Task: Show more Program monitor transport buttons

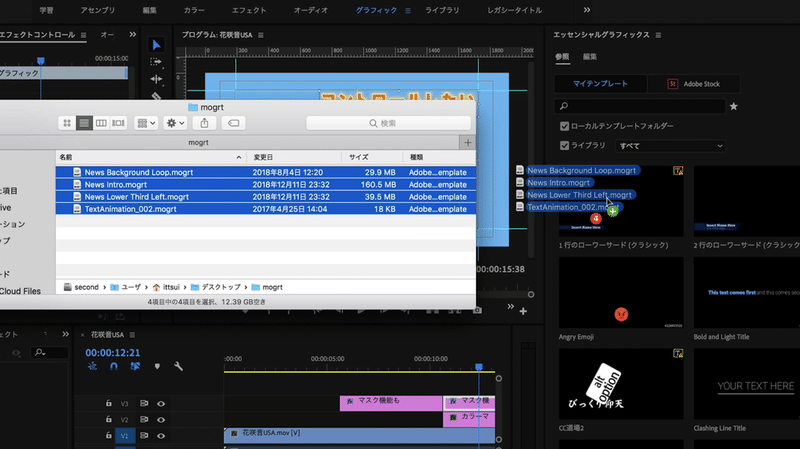Action: [x=510, y=307]
